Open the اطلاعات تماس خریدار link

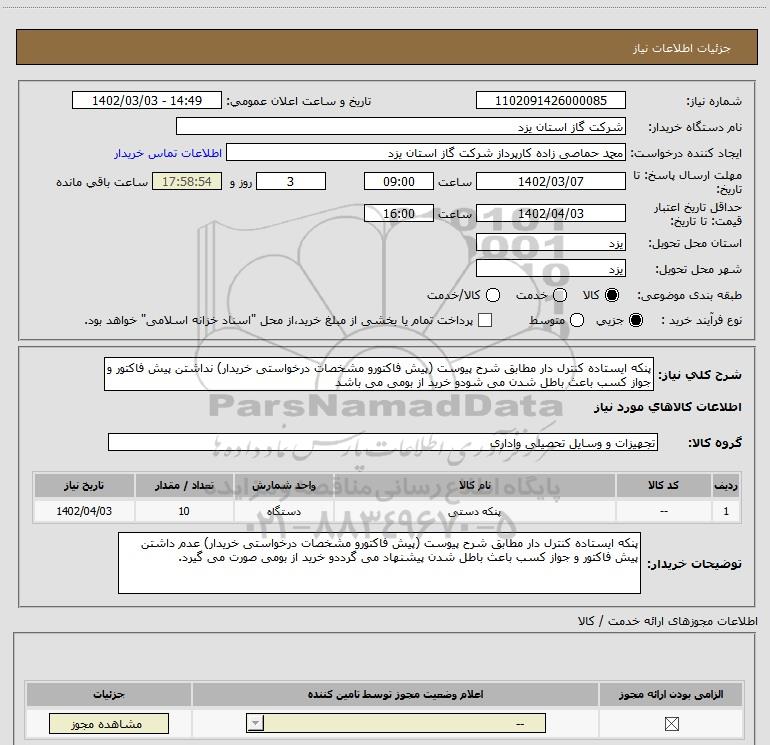[x=168, y=153]
